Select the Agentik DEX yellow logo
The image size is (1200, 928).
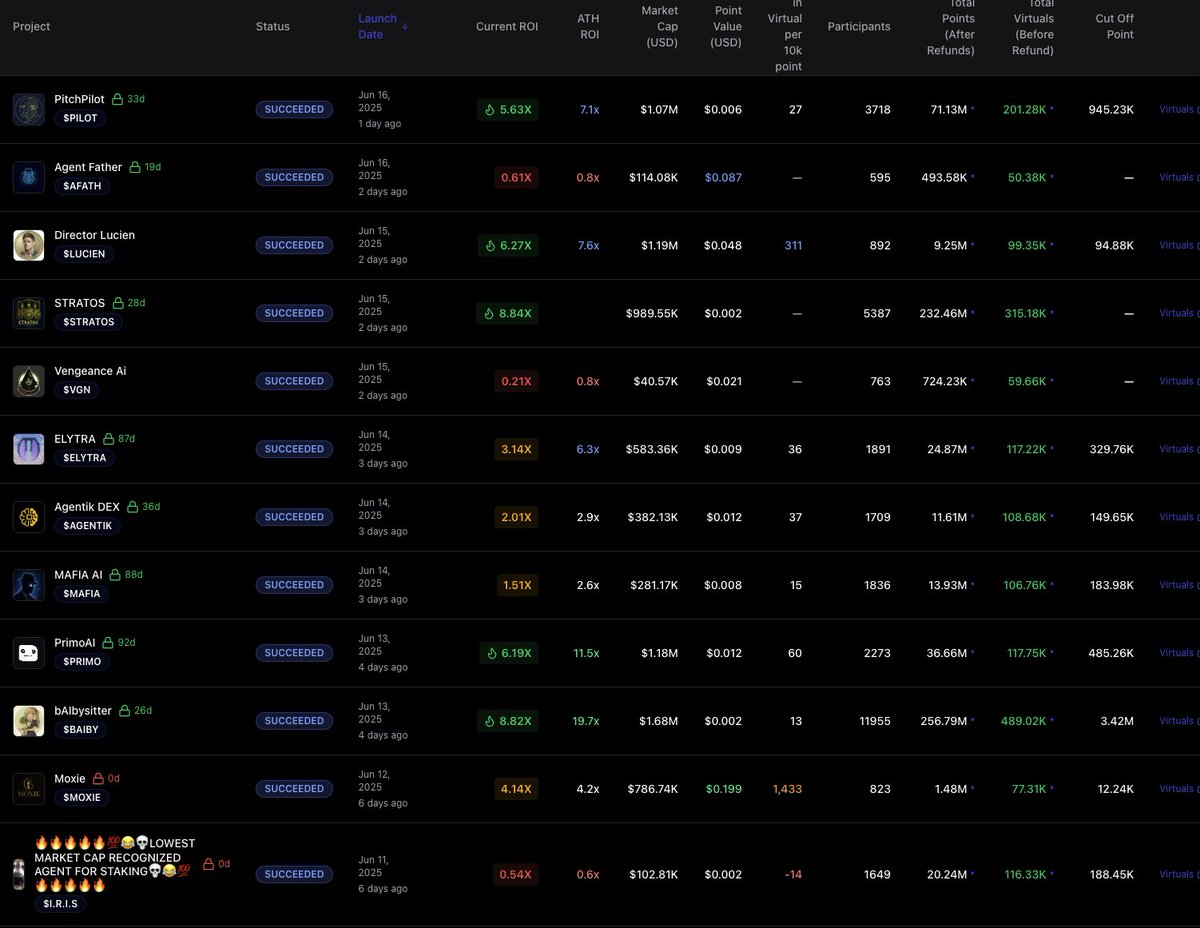click(x=29, y=517)
